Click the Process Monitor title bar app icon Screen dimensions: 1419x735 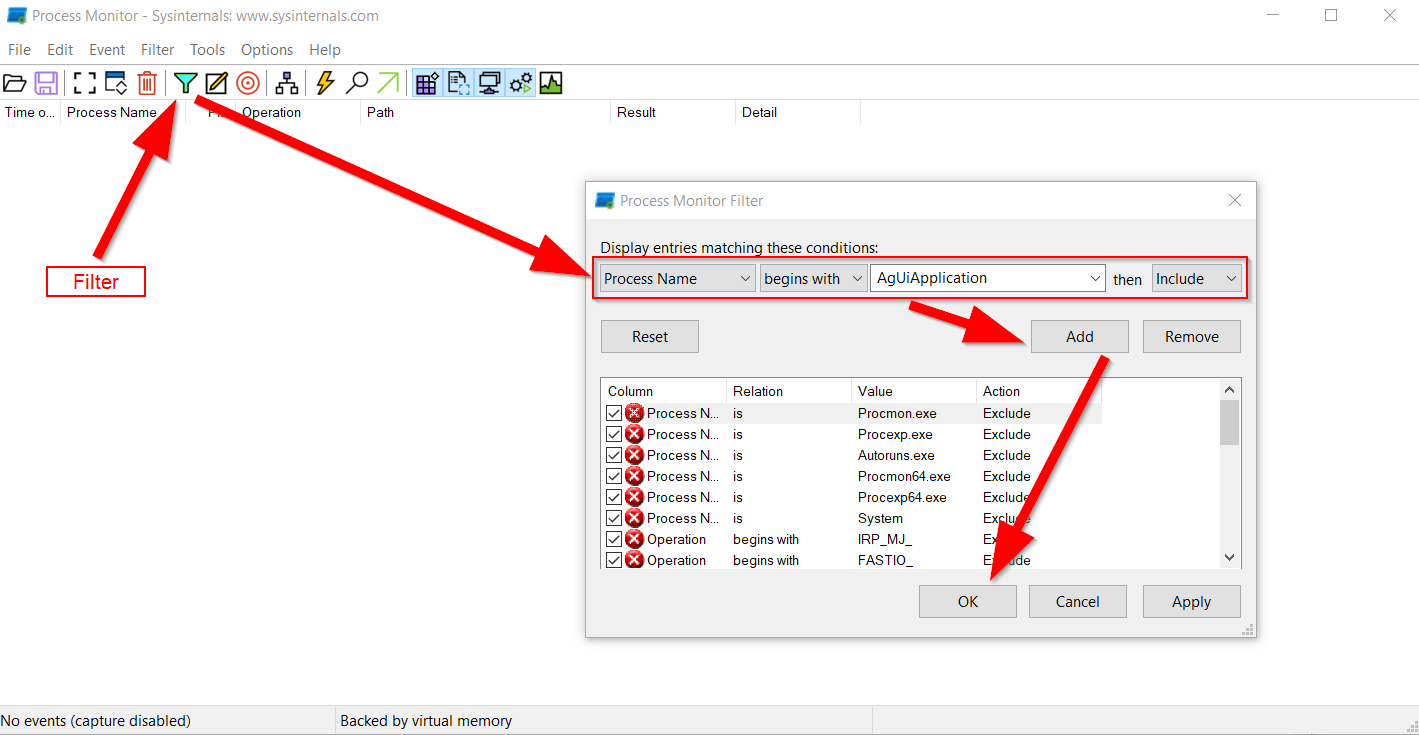point(17,16)
